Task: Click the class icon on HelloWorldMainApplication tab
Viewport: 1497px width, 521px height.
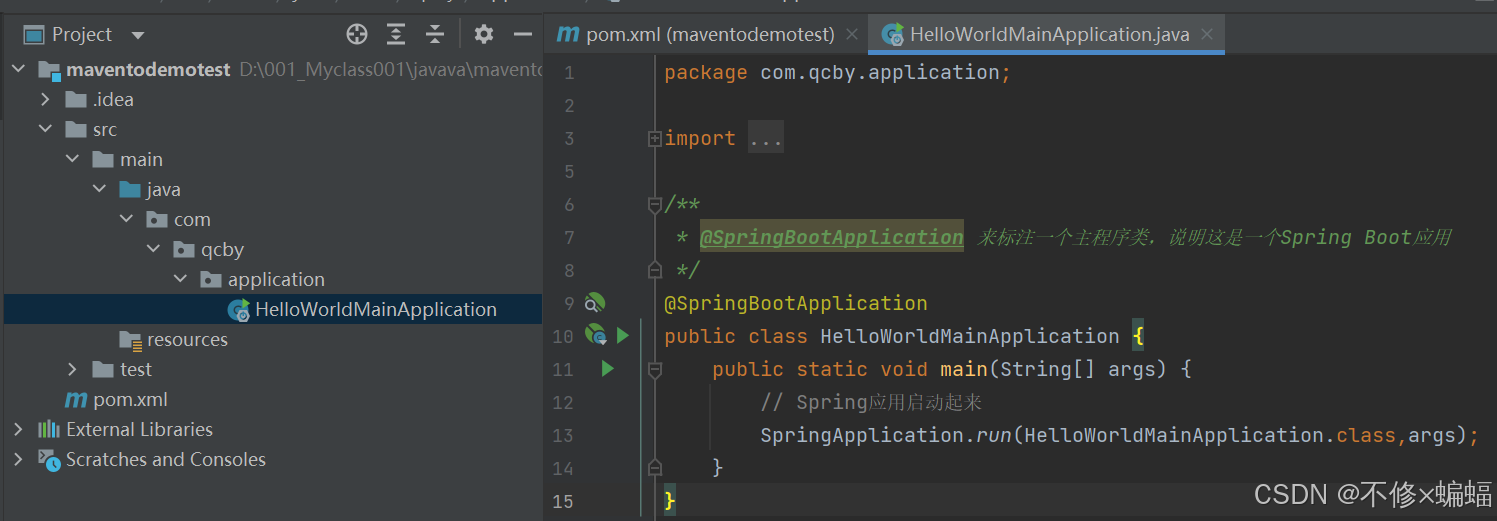Action: [x=892, y=34]
